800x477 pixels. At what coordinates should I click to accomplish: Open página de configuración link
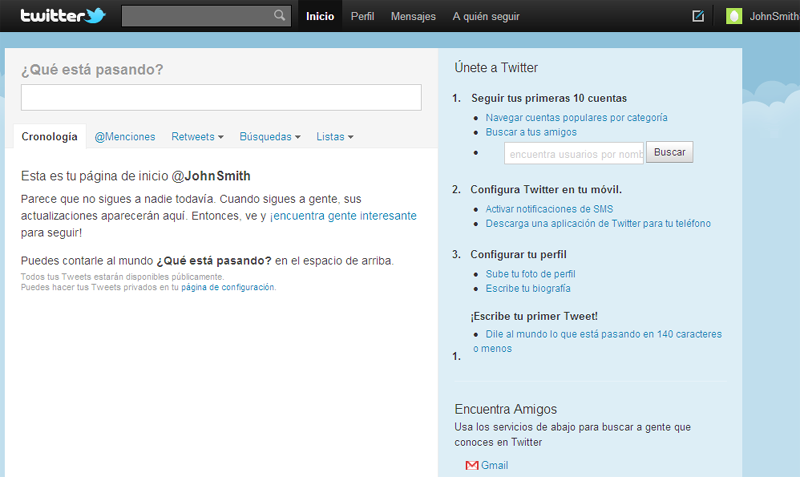(x=228, y=287)
